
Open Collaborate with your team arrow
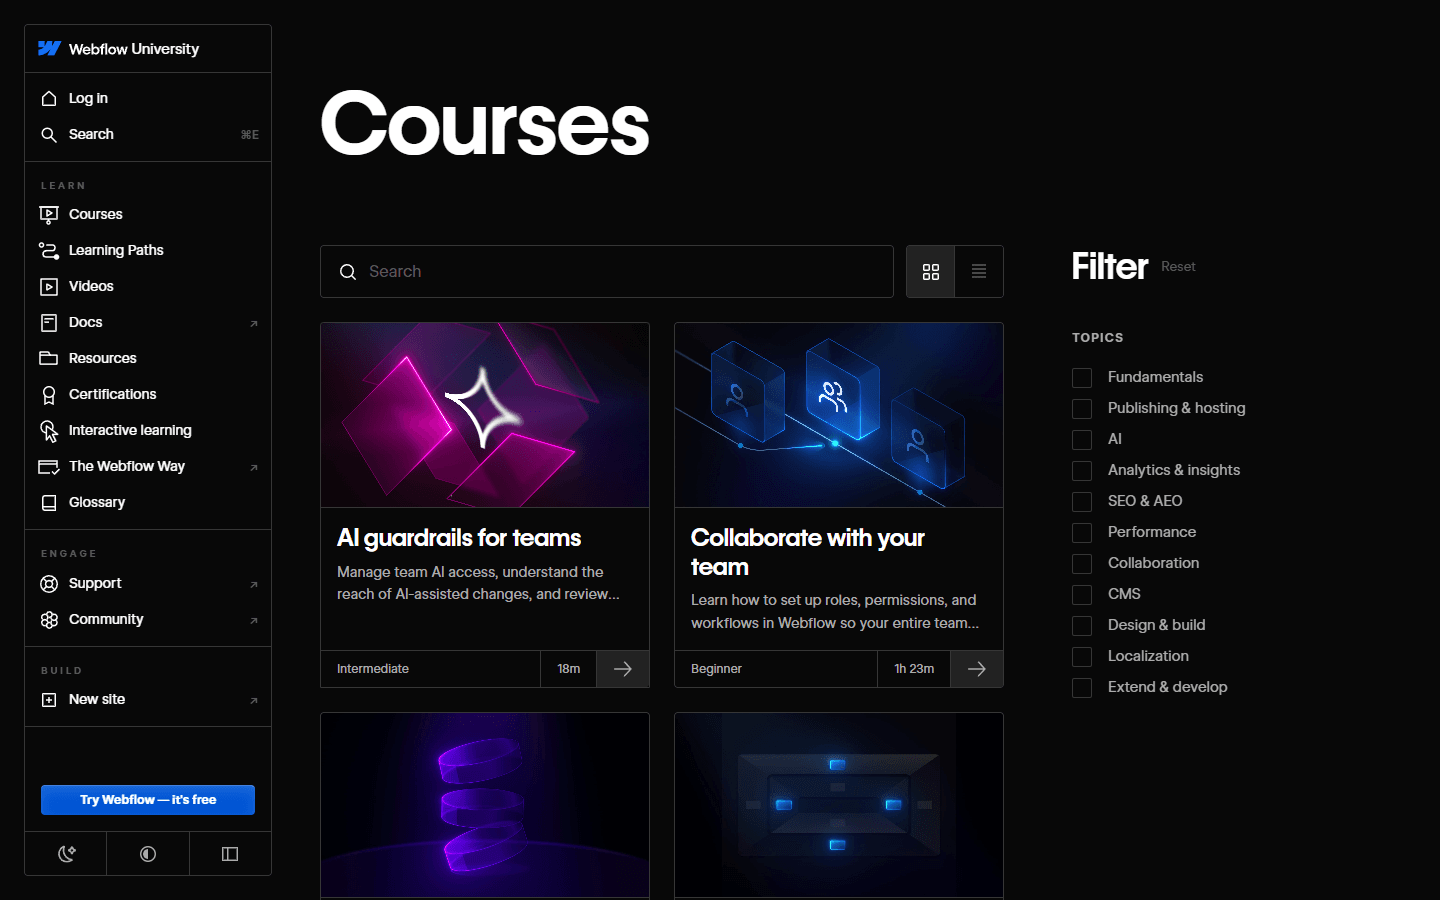(977, 669)
